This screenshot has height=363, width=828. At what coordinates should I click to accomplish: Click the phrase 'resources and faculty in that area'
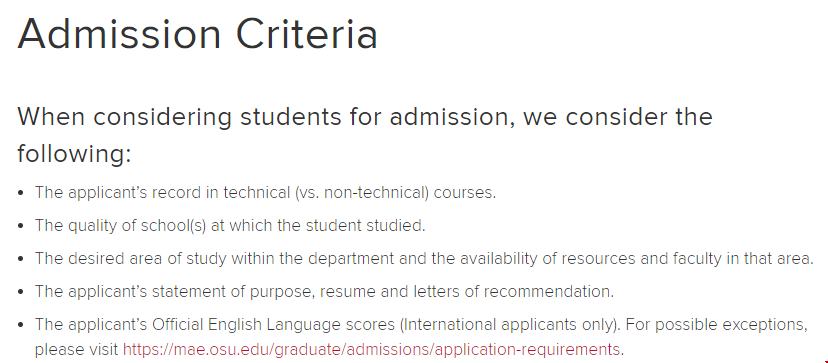(688, 259)
